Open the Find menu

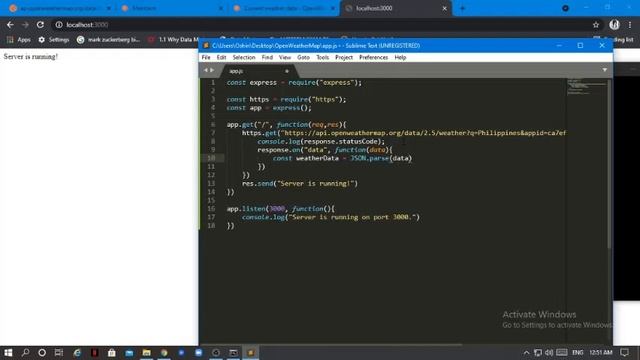[x=267, y=58]
